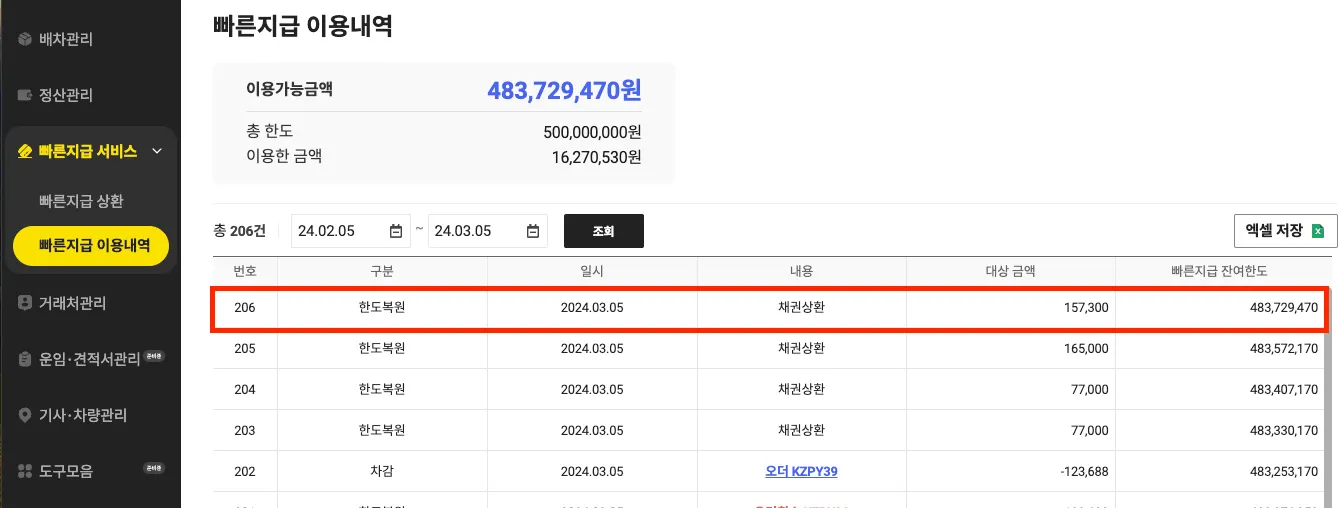
Task: Click the 배차관리 box icon
Action: pyautogui.click(x=26, y=40)
